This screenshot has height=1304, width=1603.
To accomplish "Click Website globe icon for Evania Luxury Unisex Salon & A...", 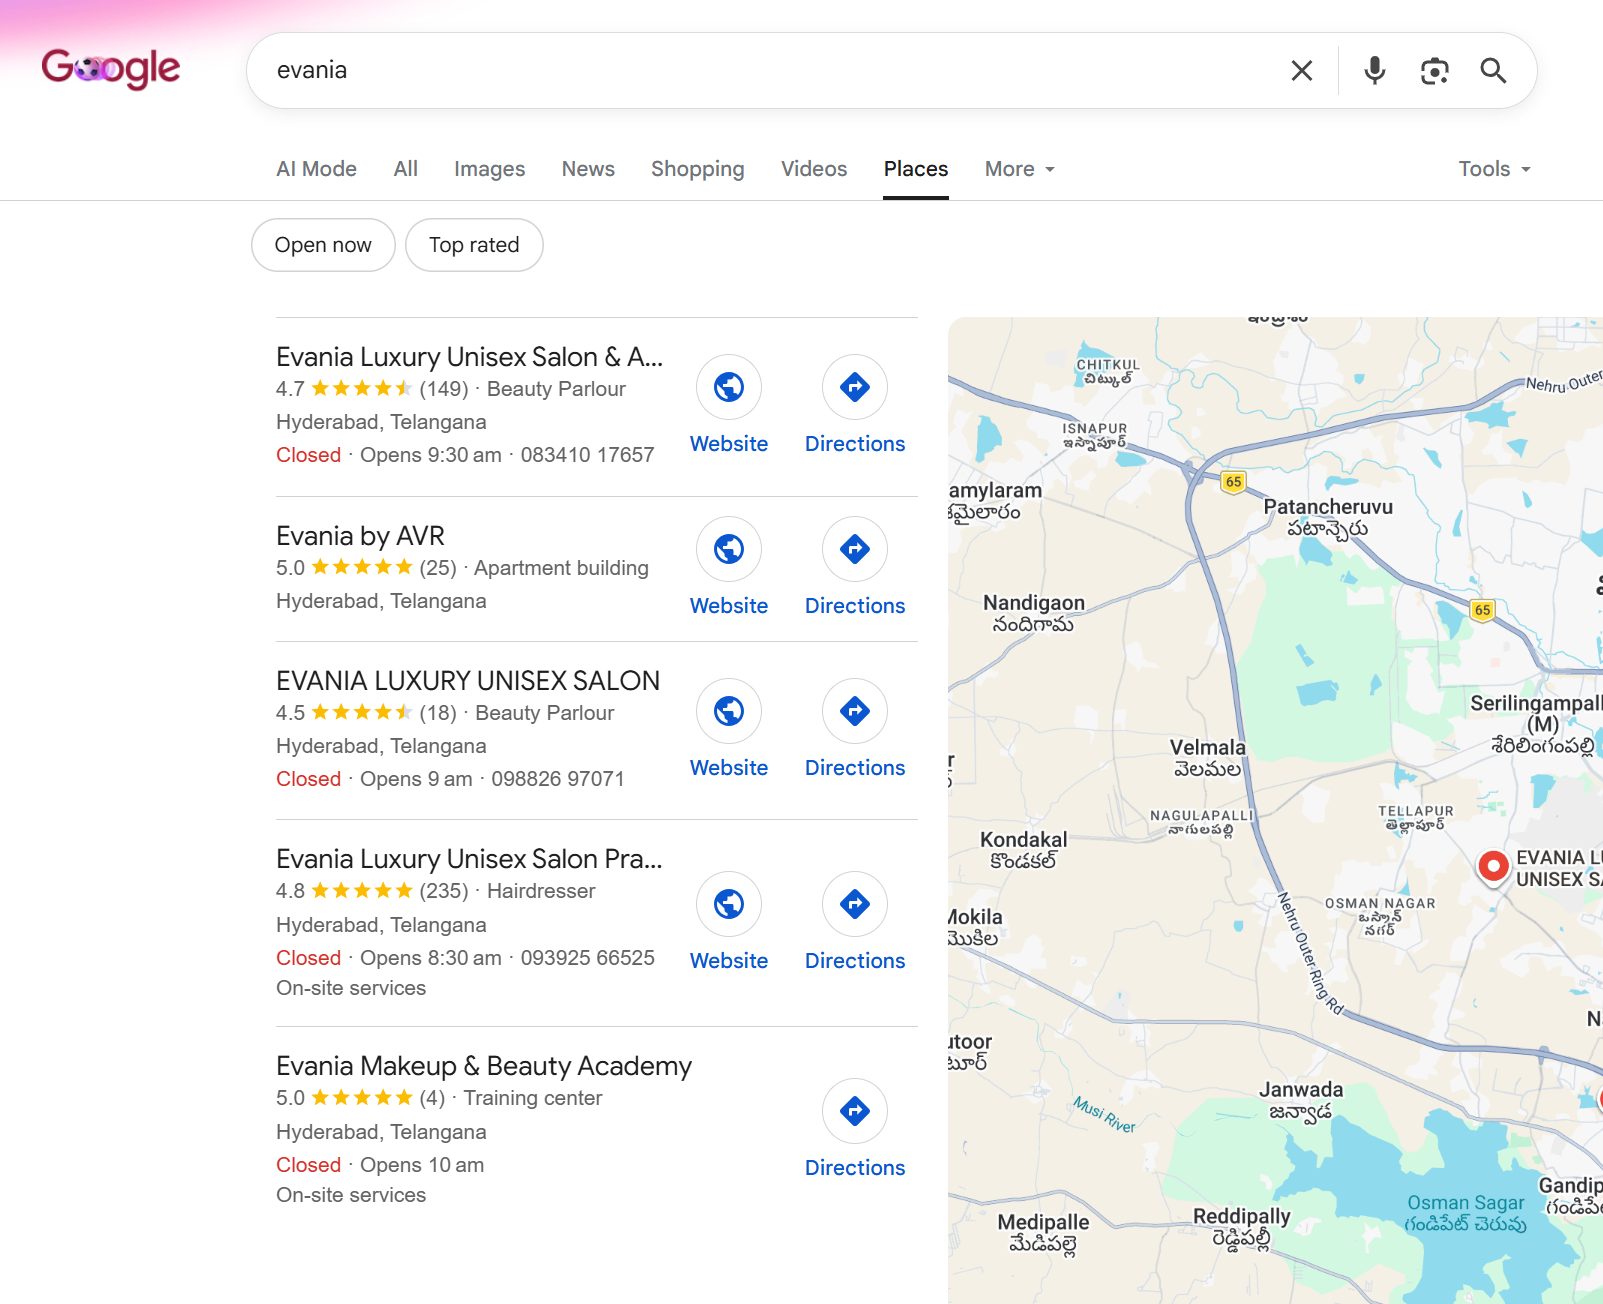I will pyautogui.click(x=729, y=387).
